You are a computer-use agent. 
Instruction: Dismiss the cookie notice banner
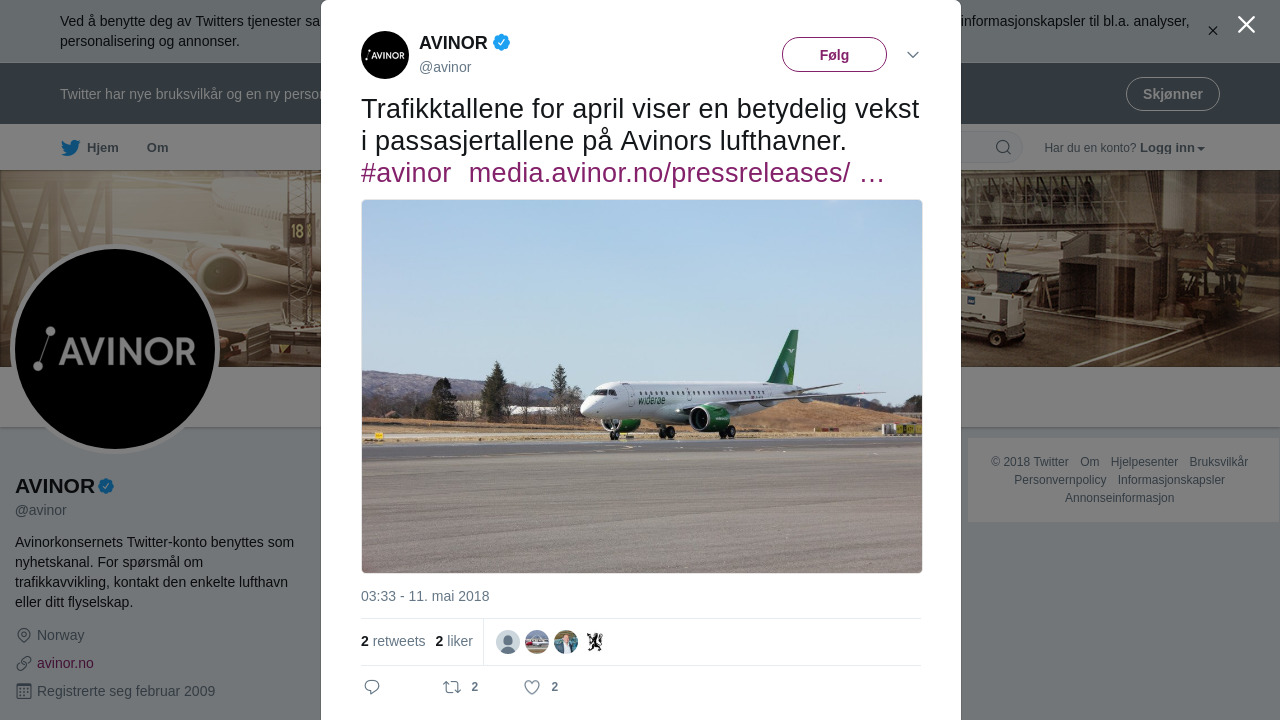click(1212, 31)
